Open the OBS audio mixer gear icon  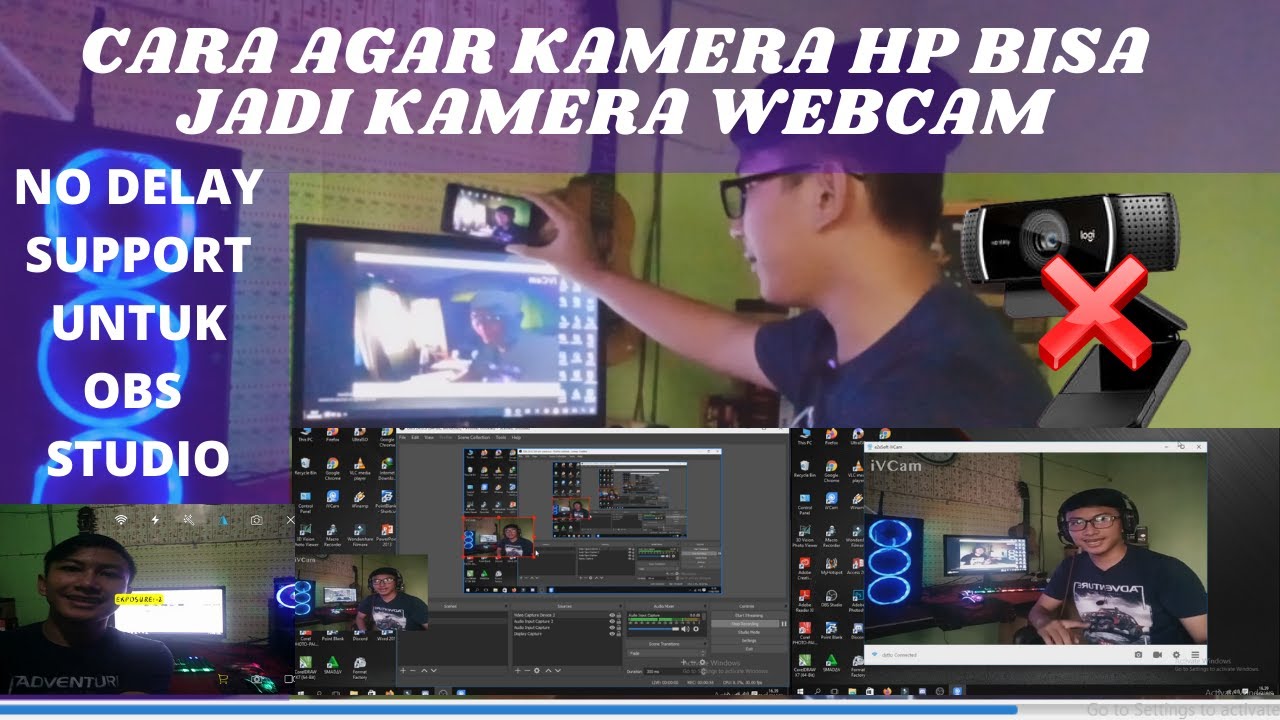pyautogui.click(x=696, y=629)
